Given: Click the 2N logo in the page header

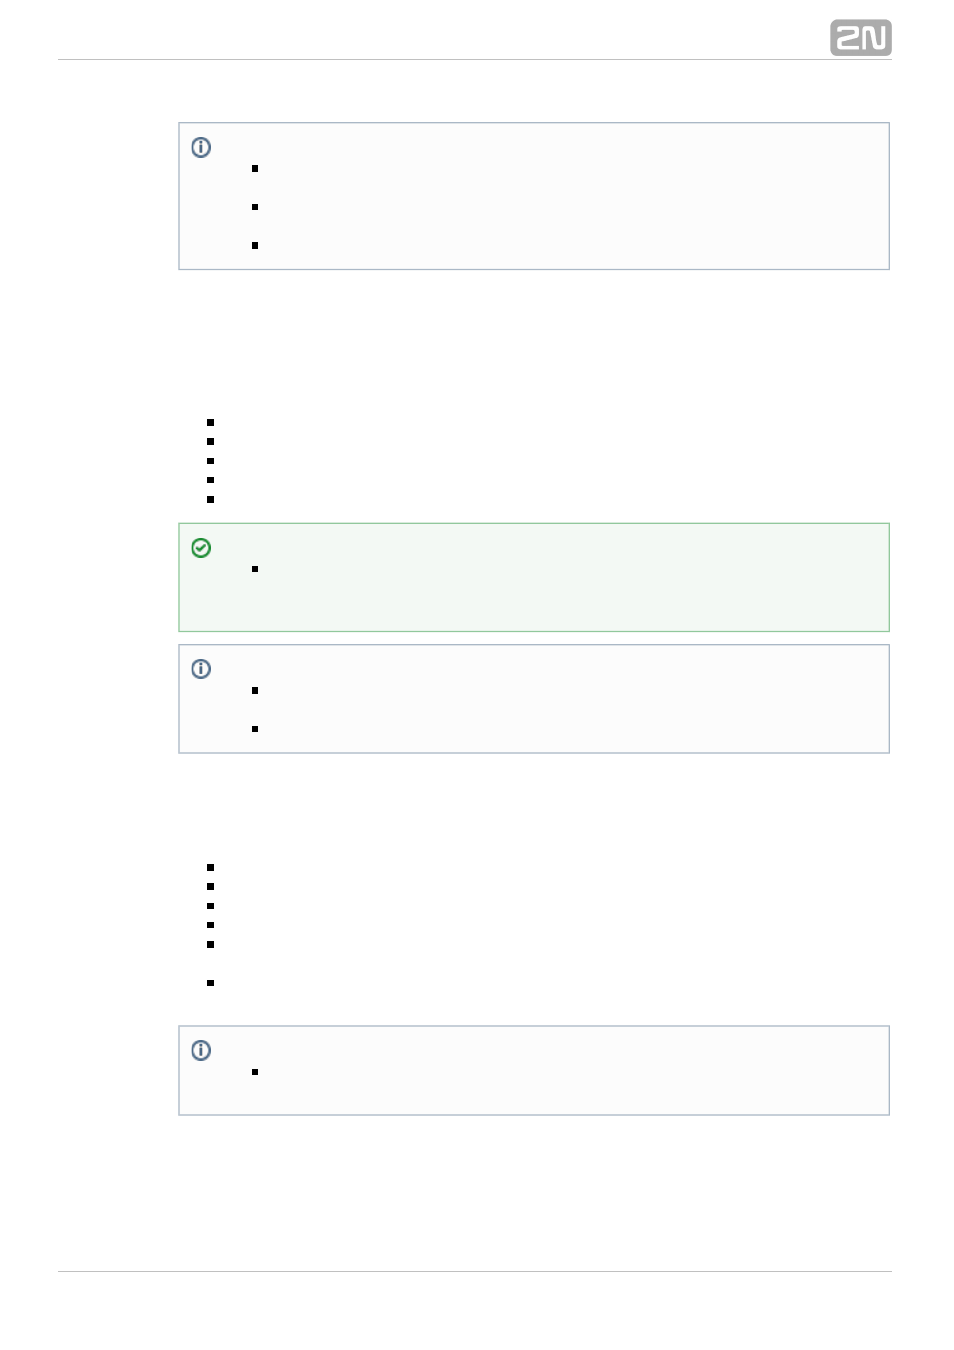Looking at the screenshot, I should (x=860, y=38).
